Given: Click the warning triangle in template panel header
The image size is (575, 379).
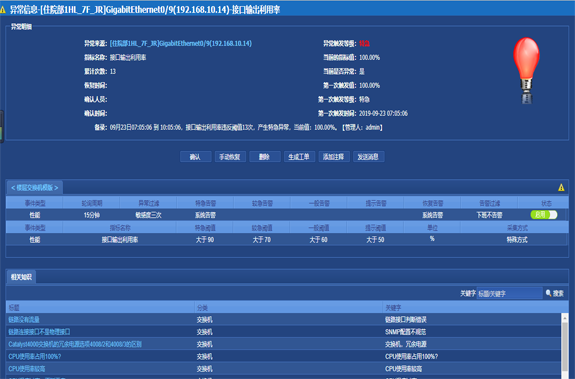Looking at the screenshot, I should point(561,187).
